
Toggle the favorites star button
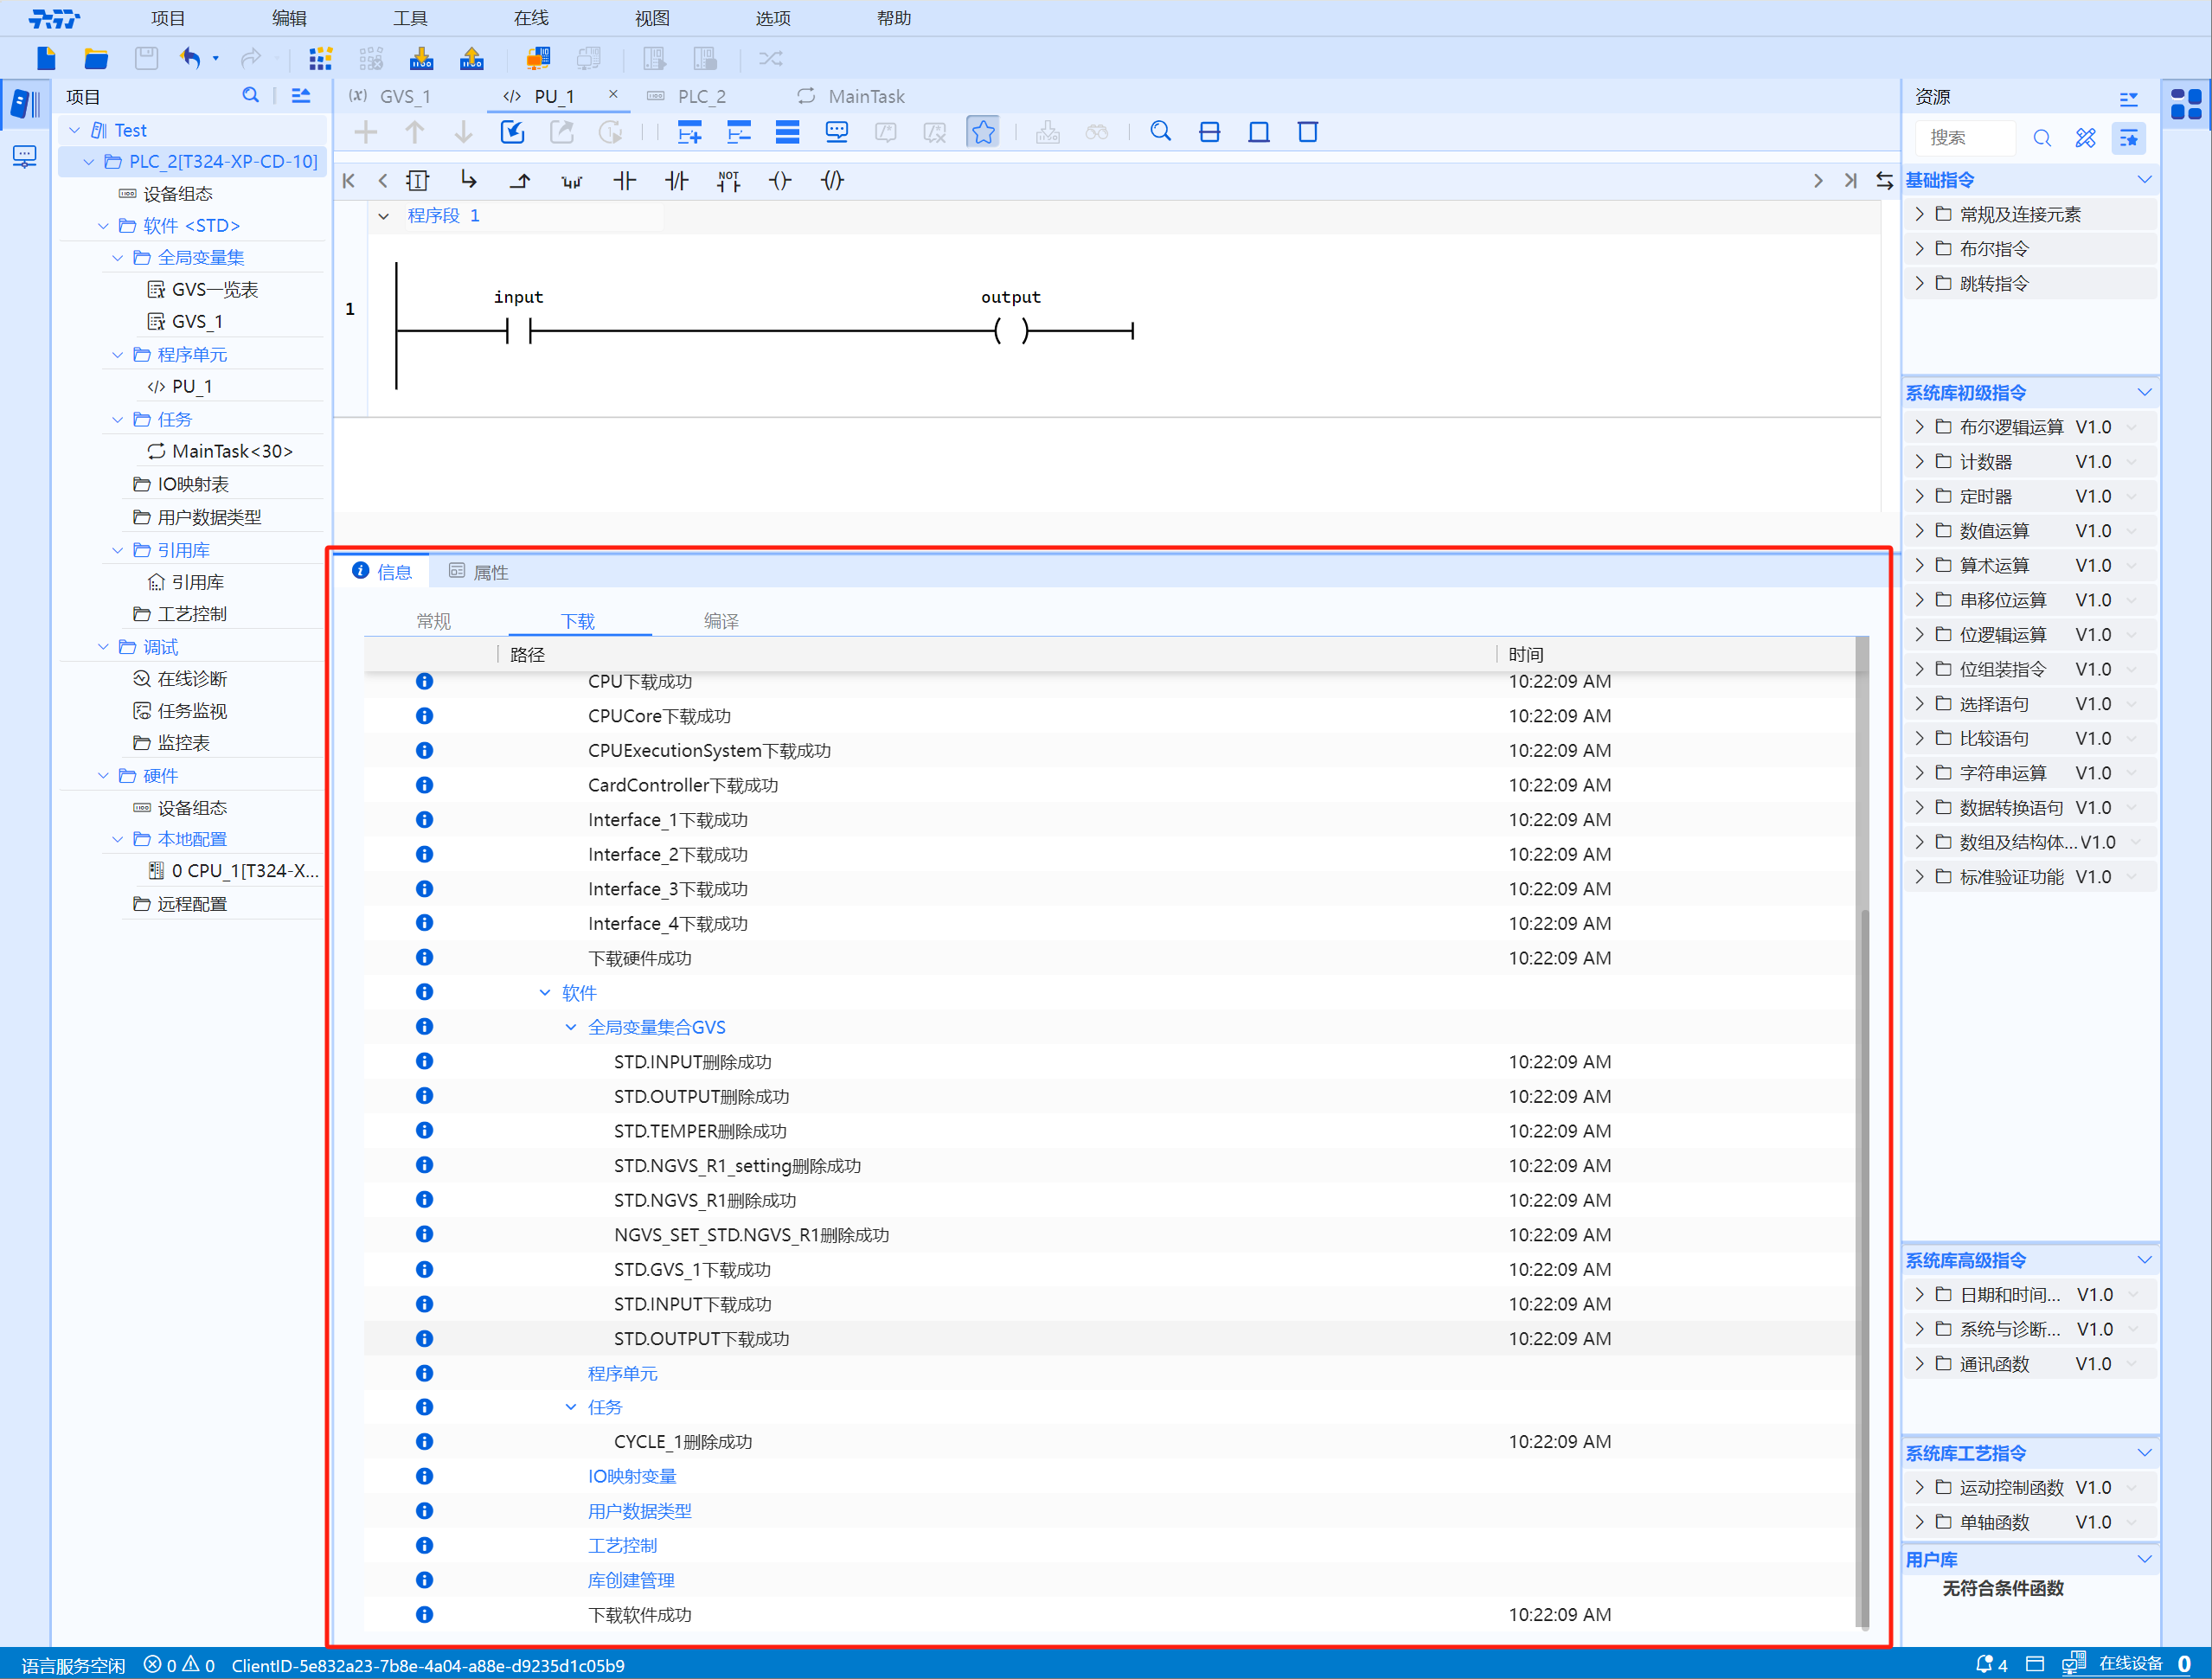[x=983, y=132]
